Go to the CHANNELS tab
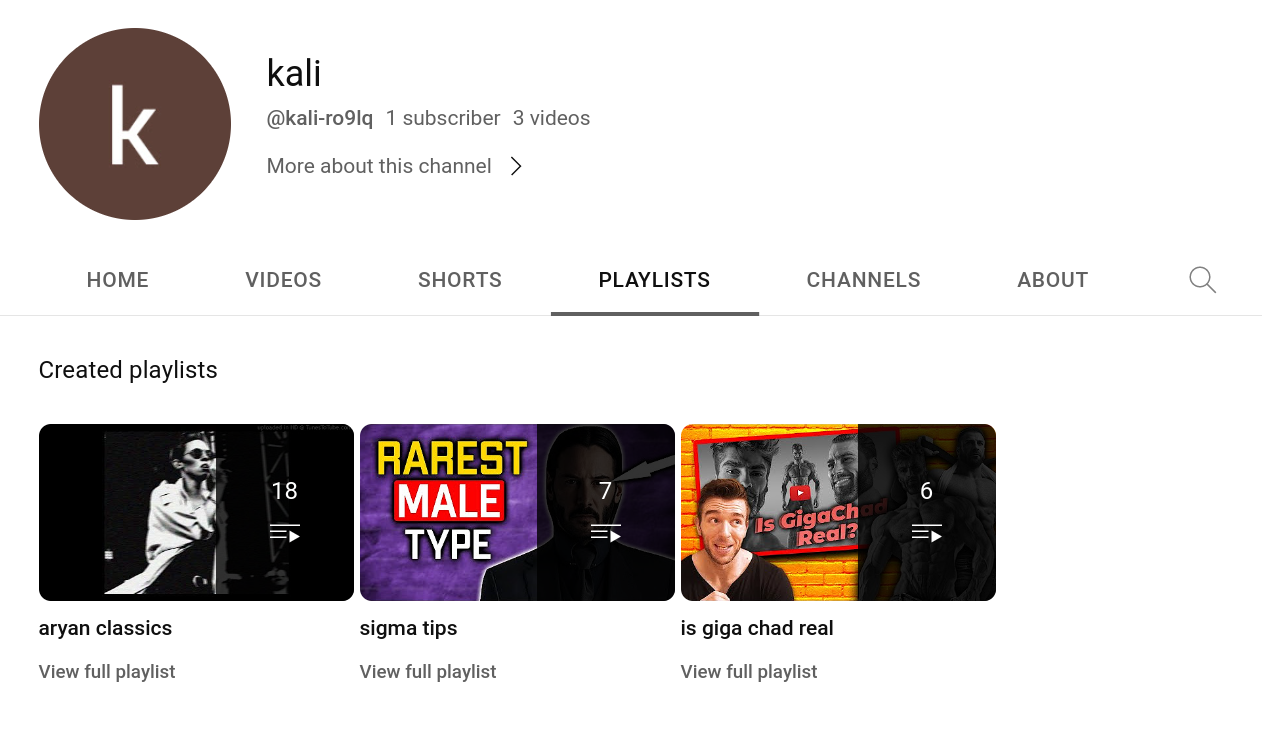 click(864, 280)
